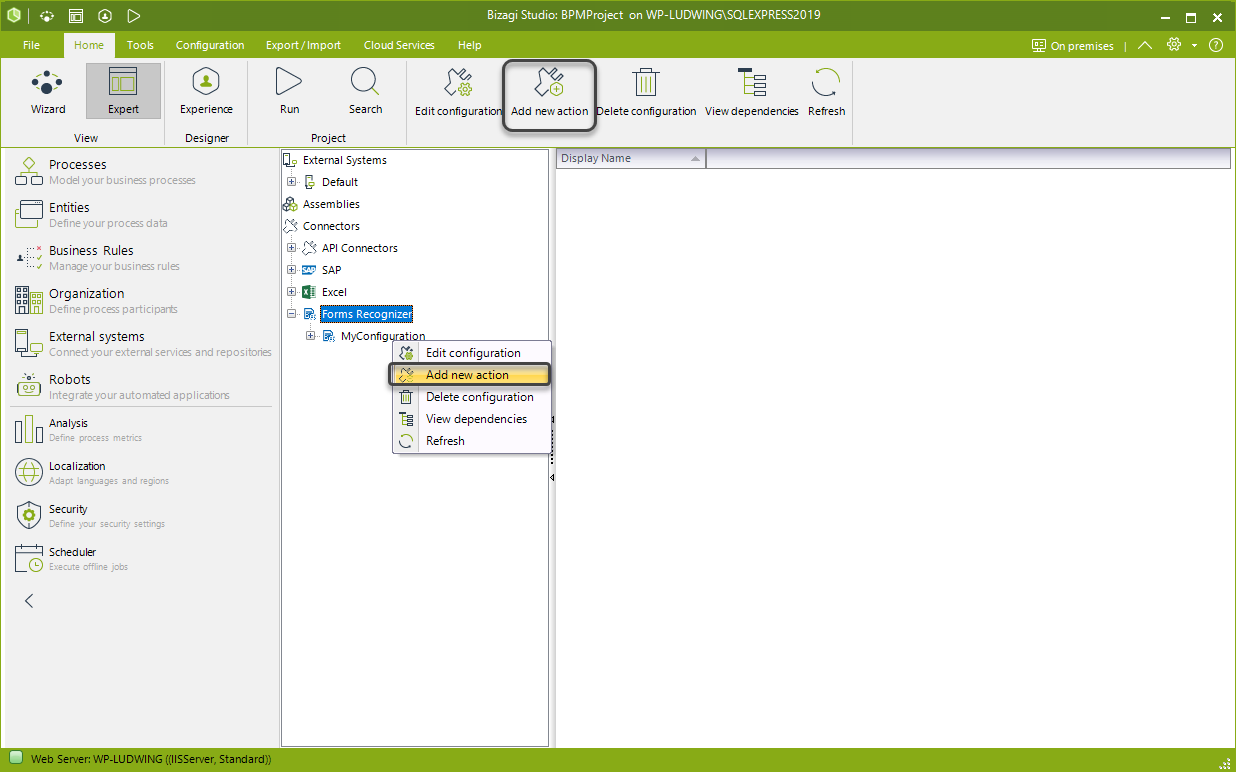Viewport: 1236px width, 772px height.
Task: Click the On premises button
Action: (x=1073, y=46)
